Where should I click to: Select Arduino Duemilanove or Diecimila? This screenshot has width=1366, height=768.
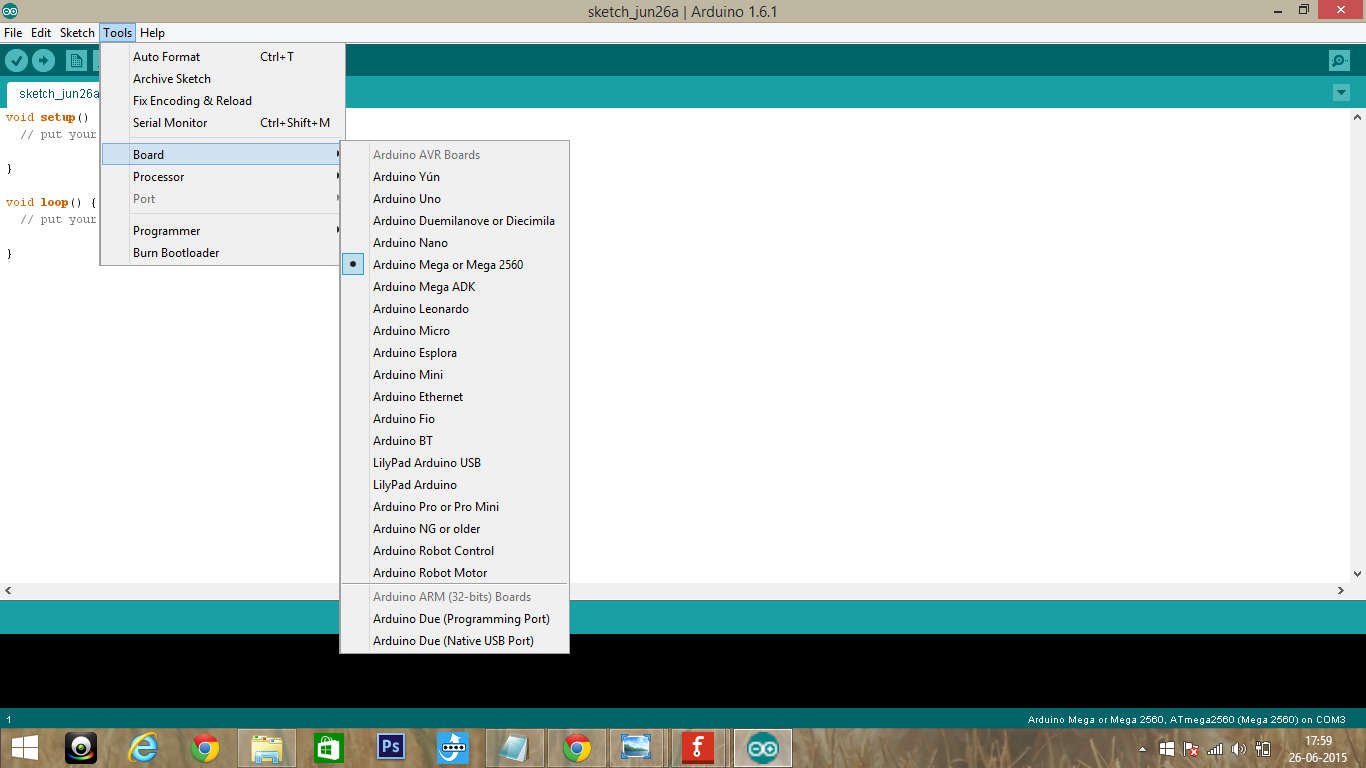pyautogui.click(x=455, y=221)
